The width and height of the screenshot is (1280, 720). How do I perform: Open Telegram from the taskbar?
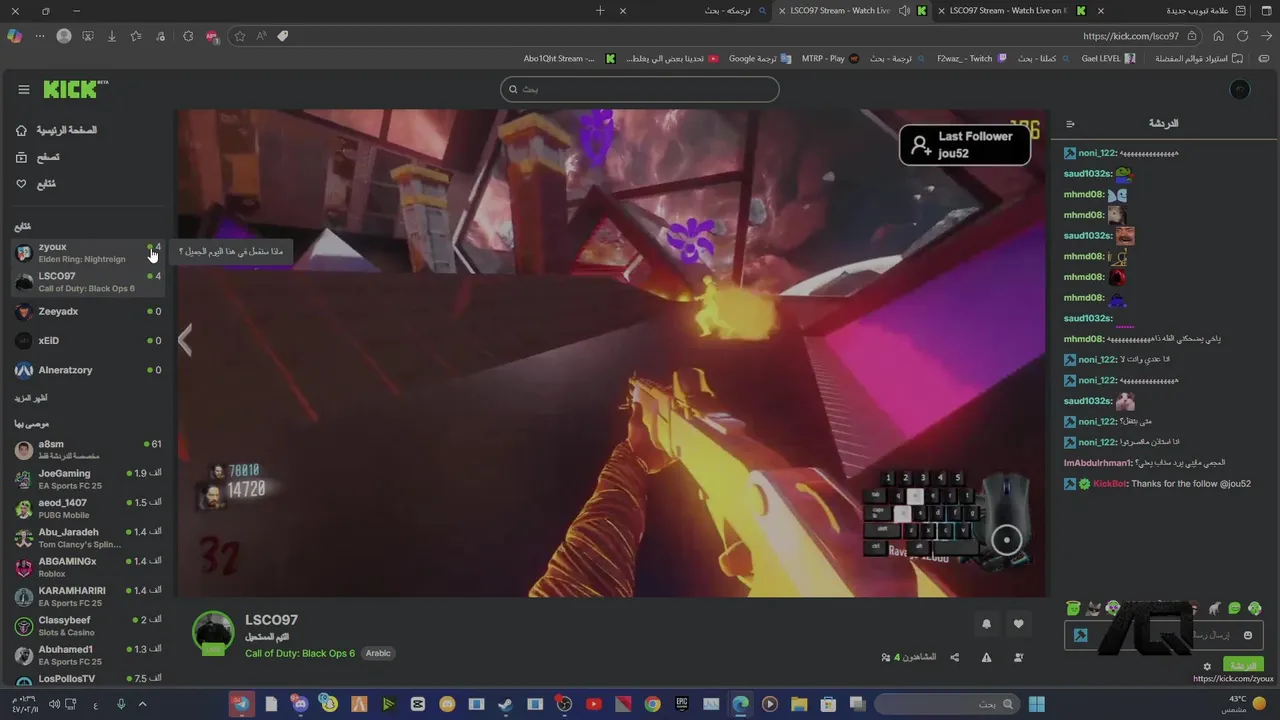241,704
